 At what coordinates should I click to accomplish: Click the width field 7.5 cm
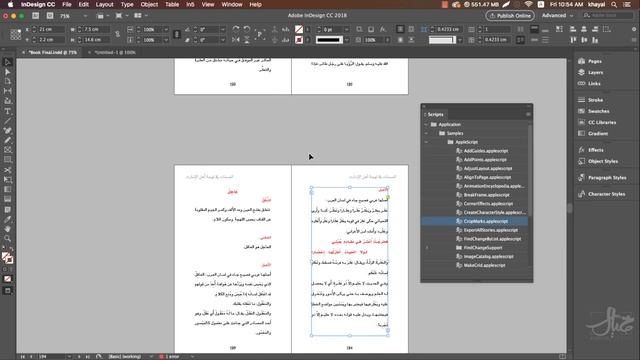(x=96, y=29)
